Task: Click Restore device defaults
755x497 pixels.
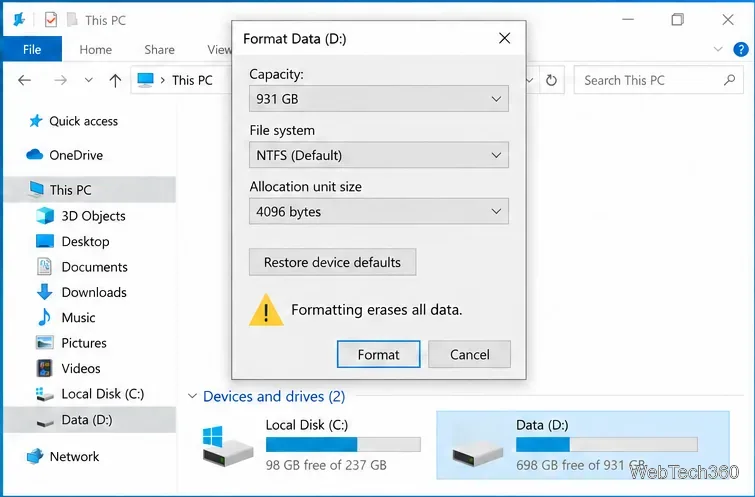Action: (332, 262)
